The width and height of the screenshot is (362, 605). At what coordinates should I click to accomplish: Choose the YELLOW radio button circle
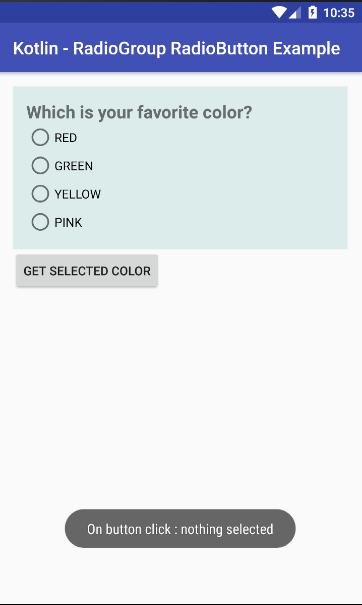point(40,194)
